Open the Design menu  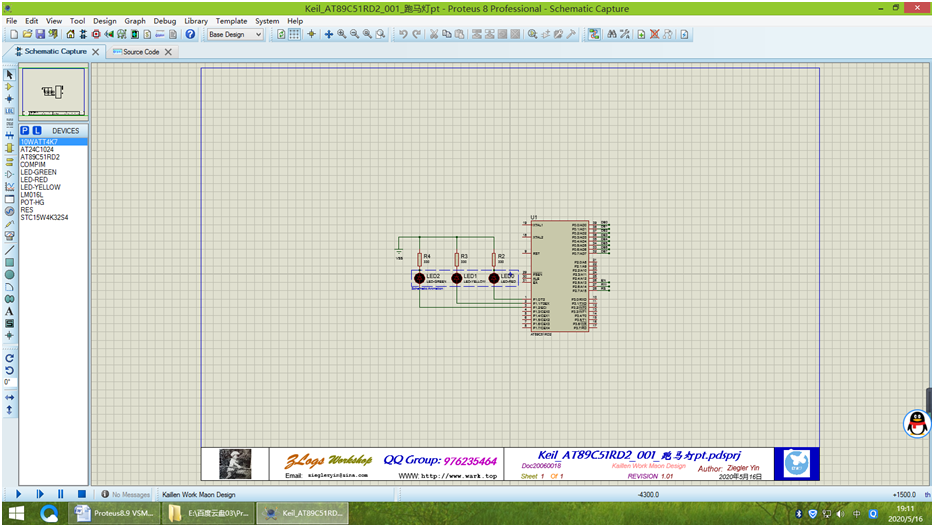pos(105,21)
